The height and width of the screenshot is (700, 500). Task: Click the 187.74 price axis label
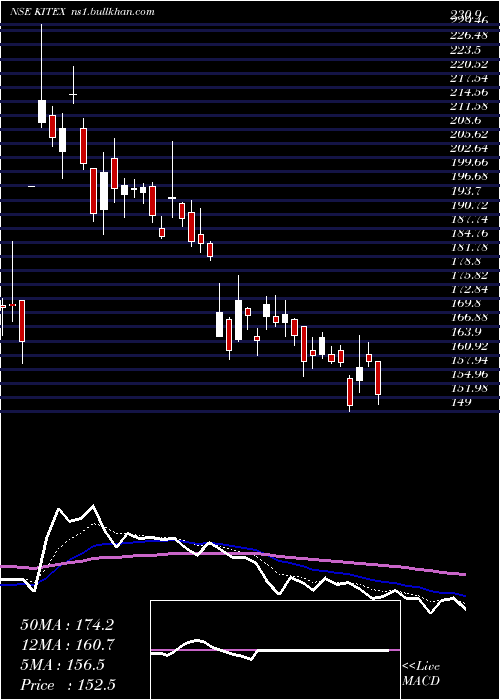click(467, 219)
